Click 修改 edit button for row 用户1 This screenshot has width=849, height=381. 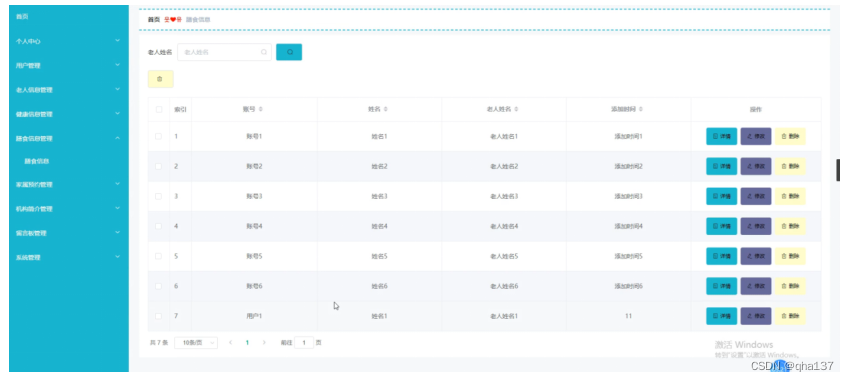756,316
